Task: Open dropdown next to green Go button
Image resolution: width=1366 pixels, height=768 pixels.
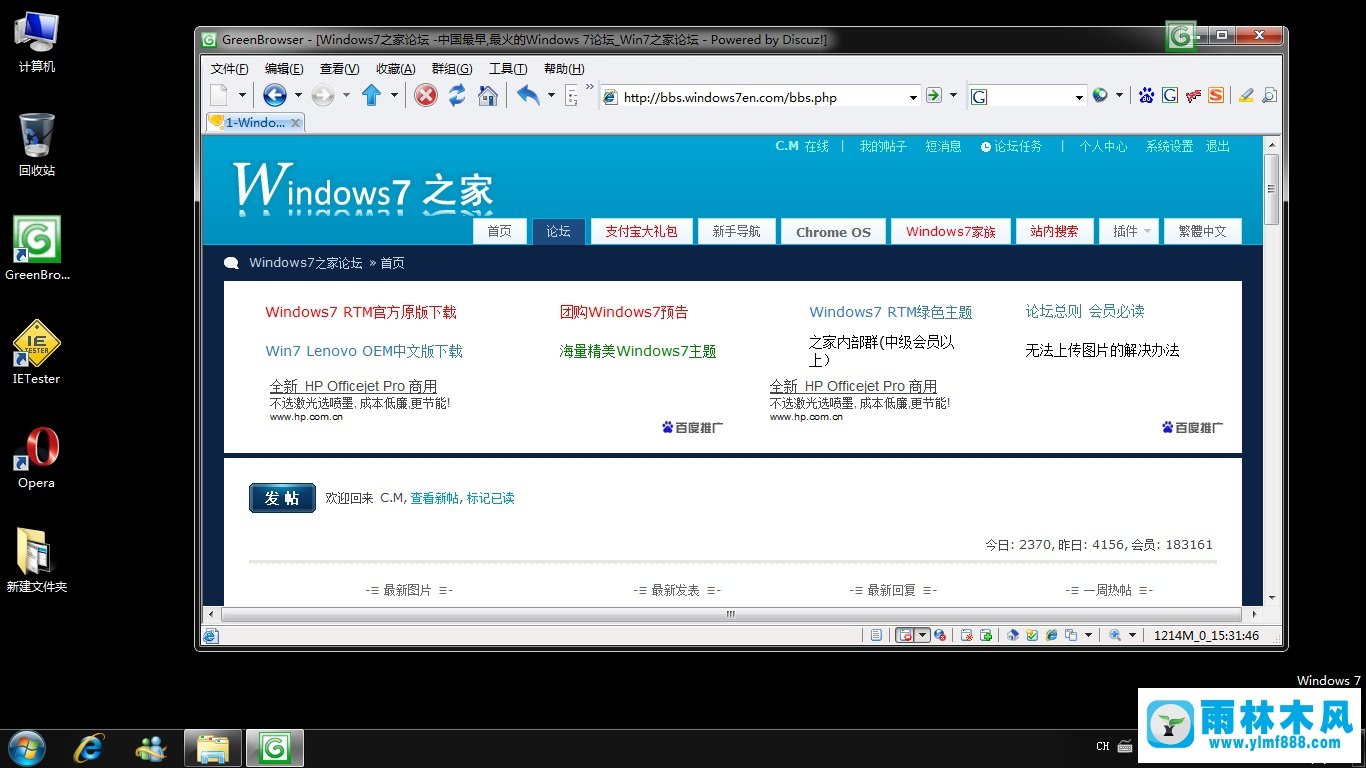Action: click(x=953, y=96)
